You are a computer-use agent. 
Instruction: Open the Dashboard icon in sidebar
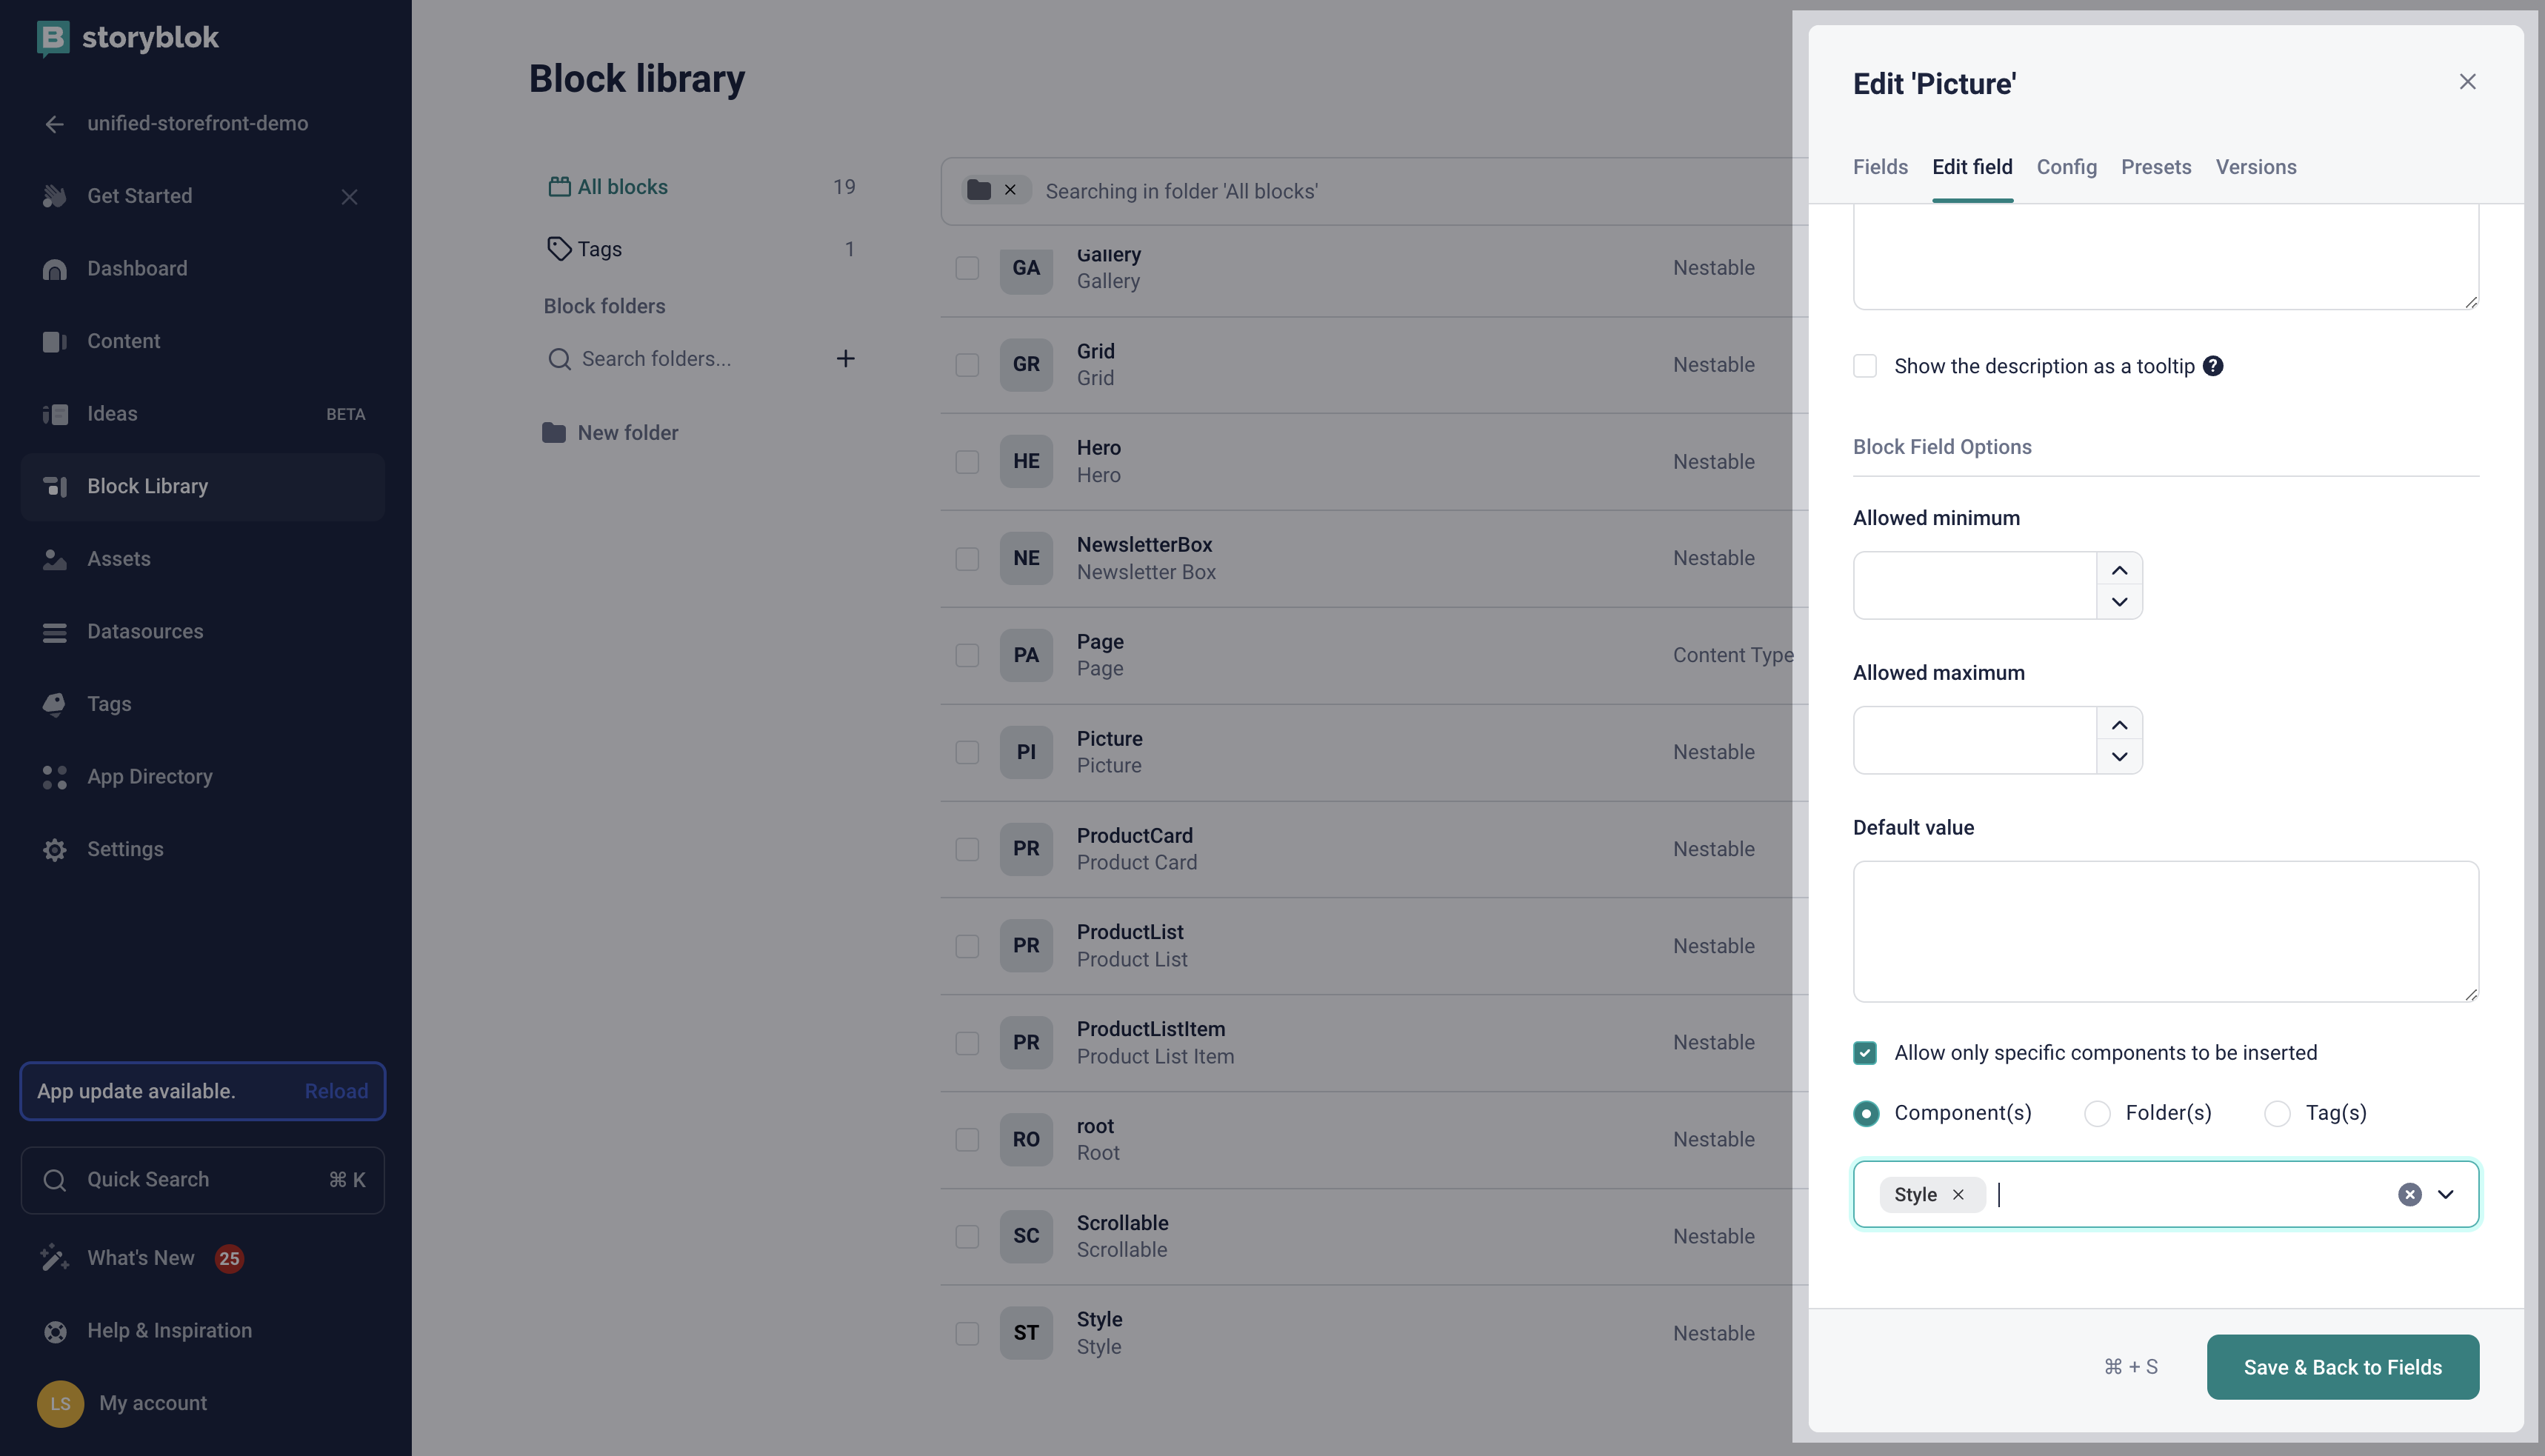coord(55,269)
